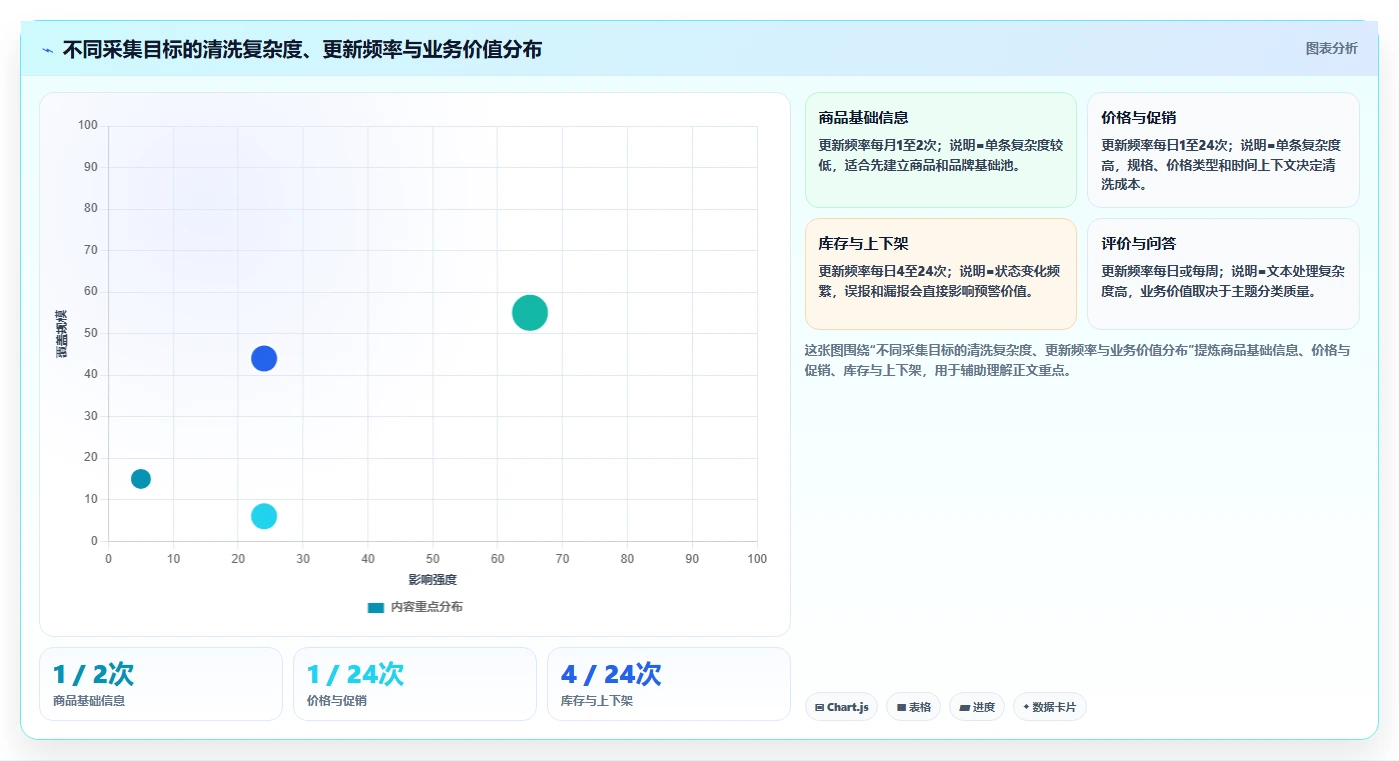The height and width of the screenshot is (761, 1399).
Task: Click the 数据卡片 tag
Action: [x=1049, y=707]
